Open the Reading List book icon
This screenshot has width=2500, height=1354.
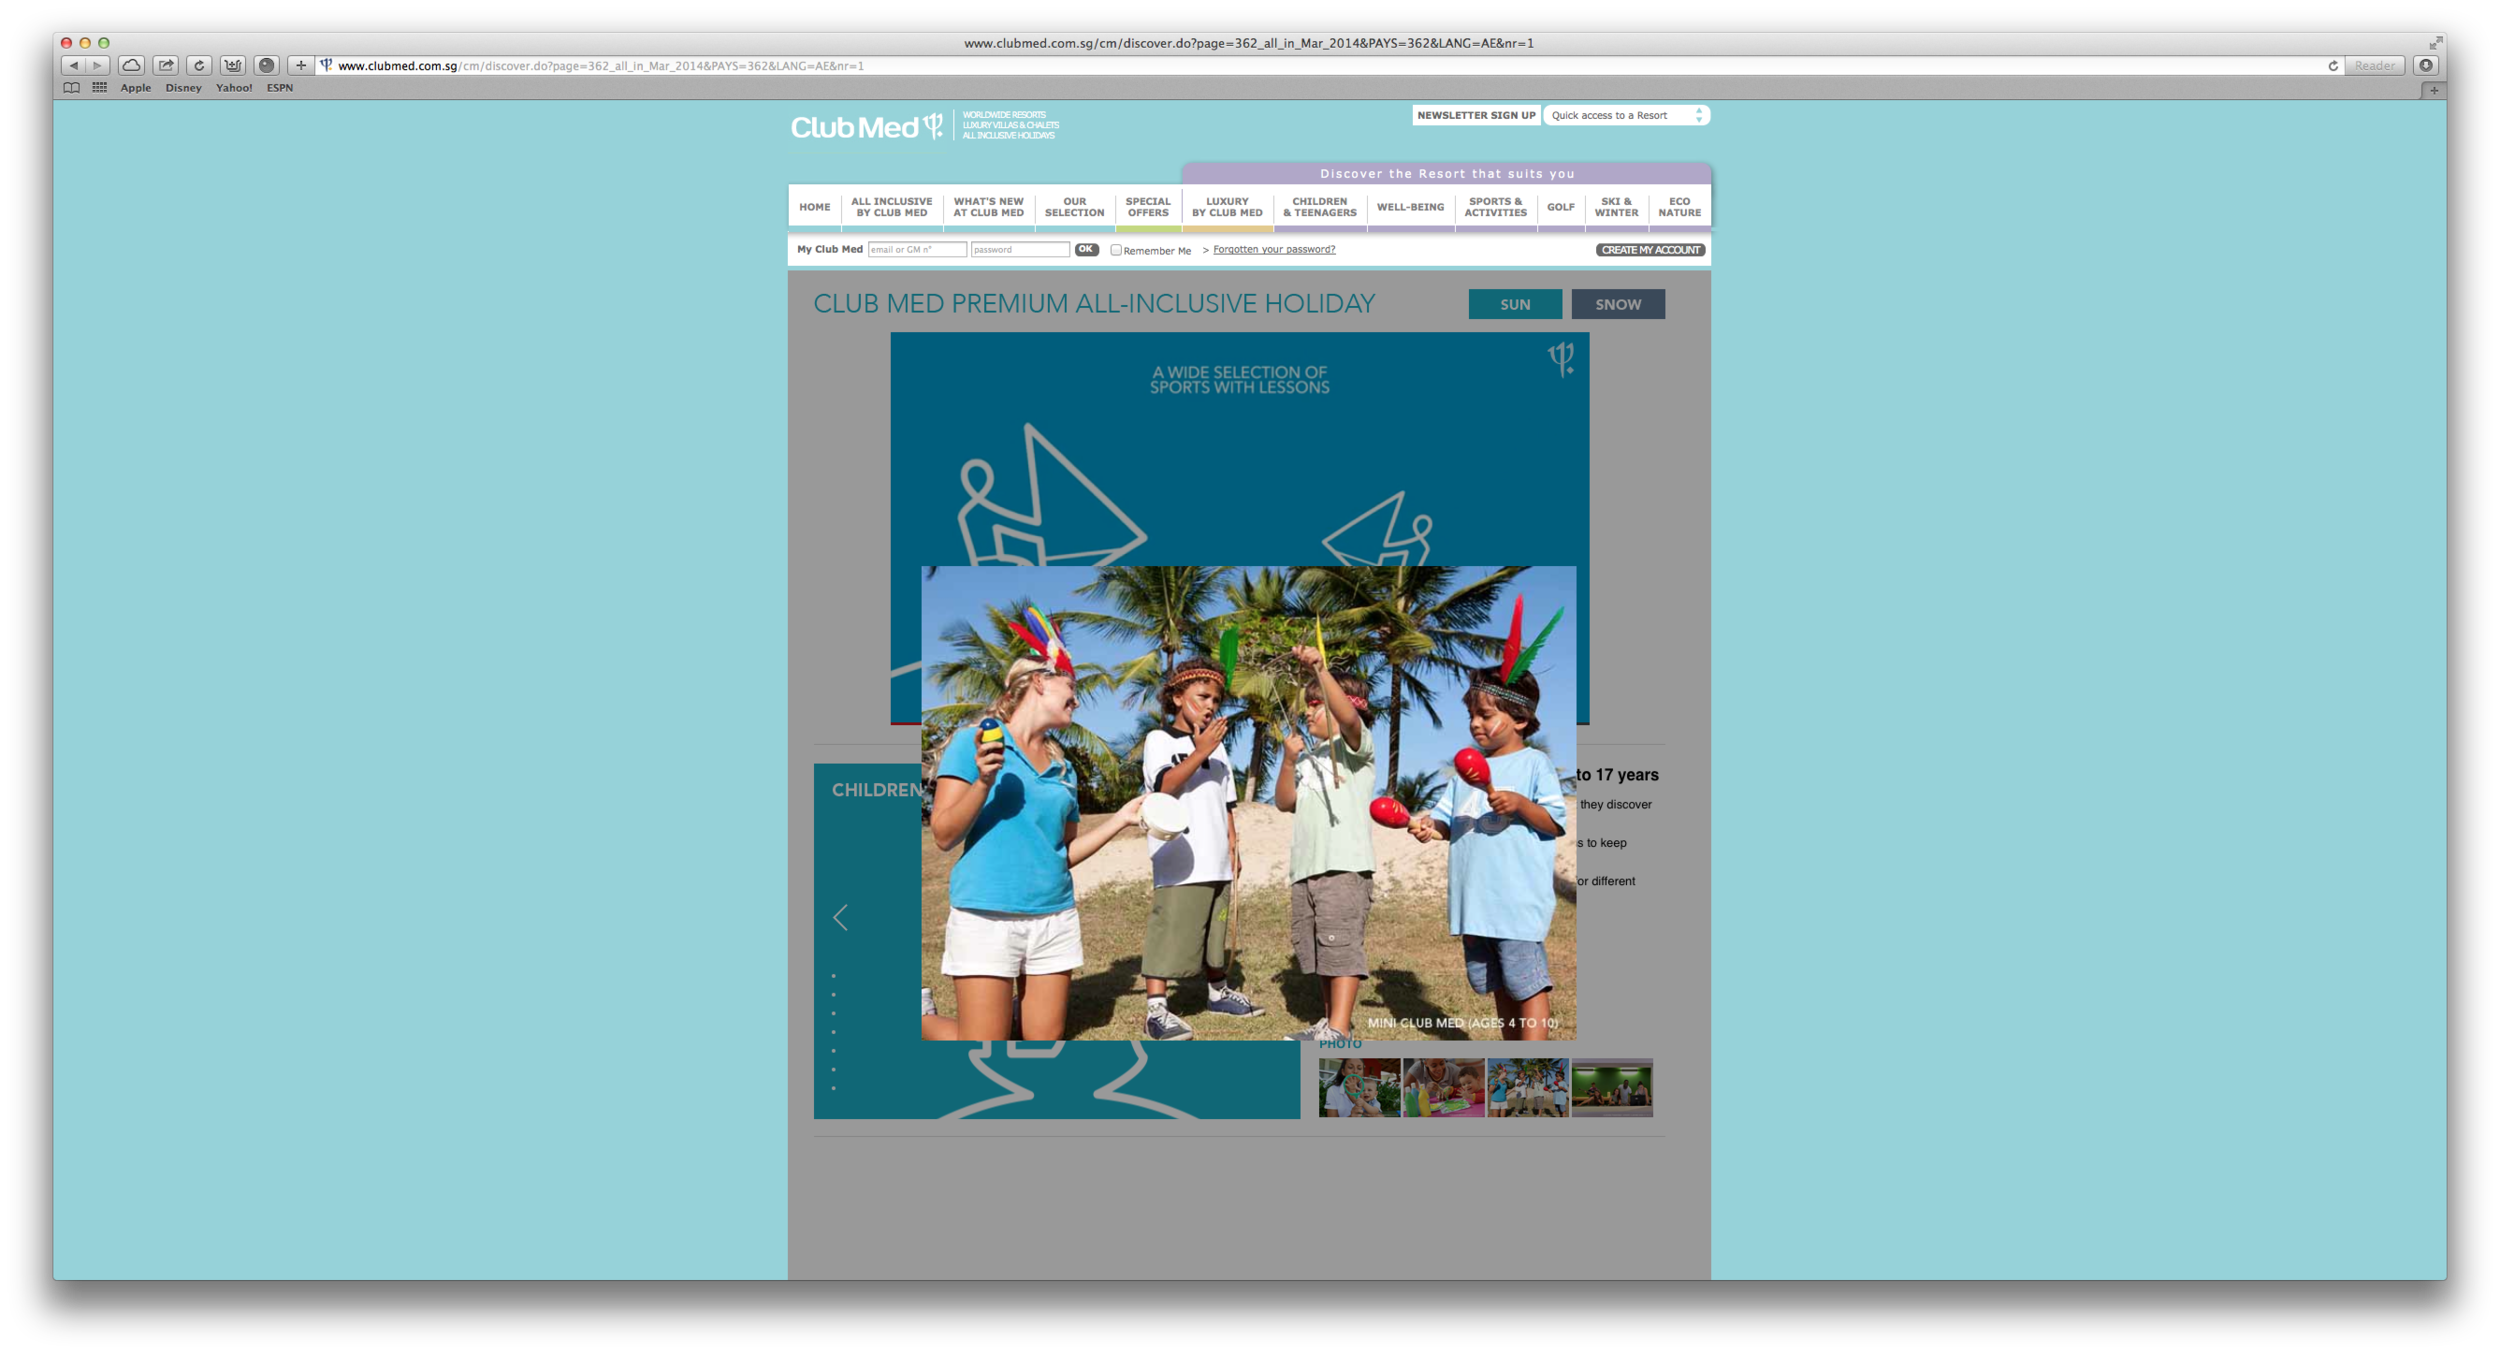coord(71,88)
